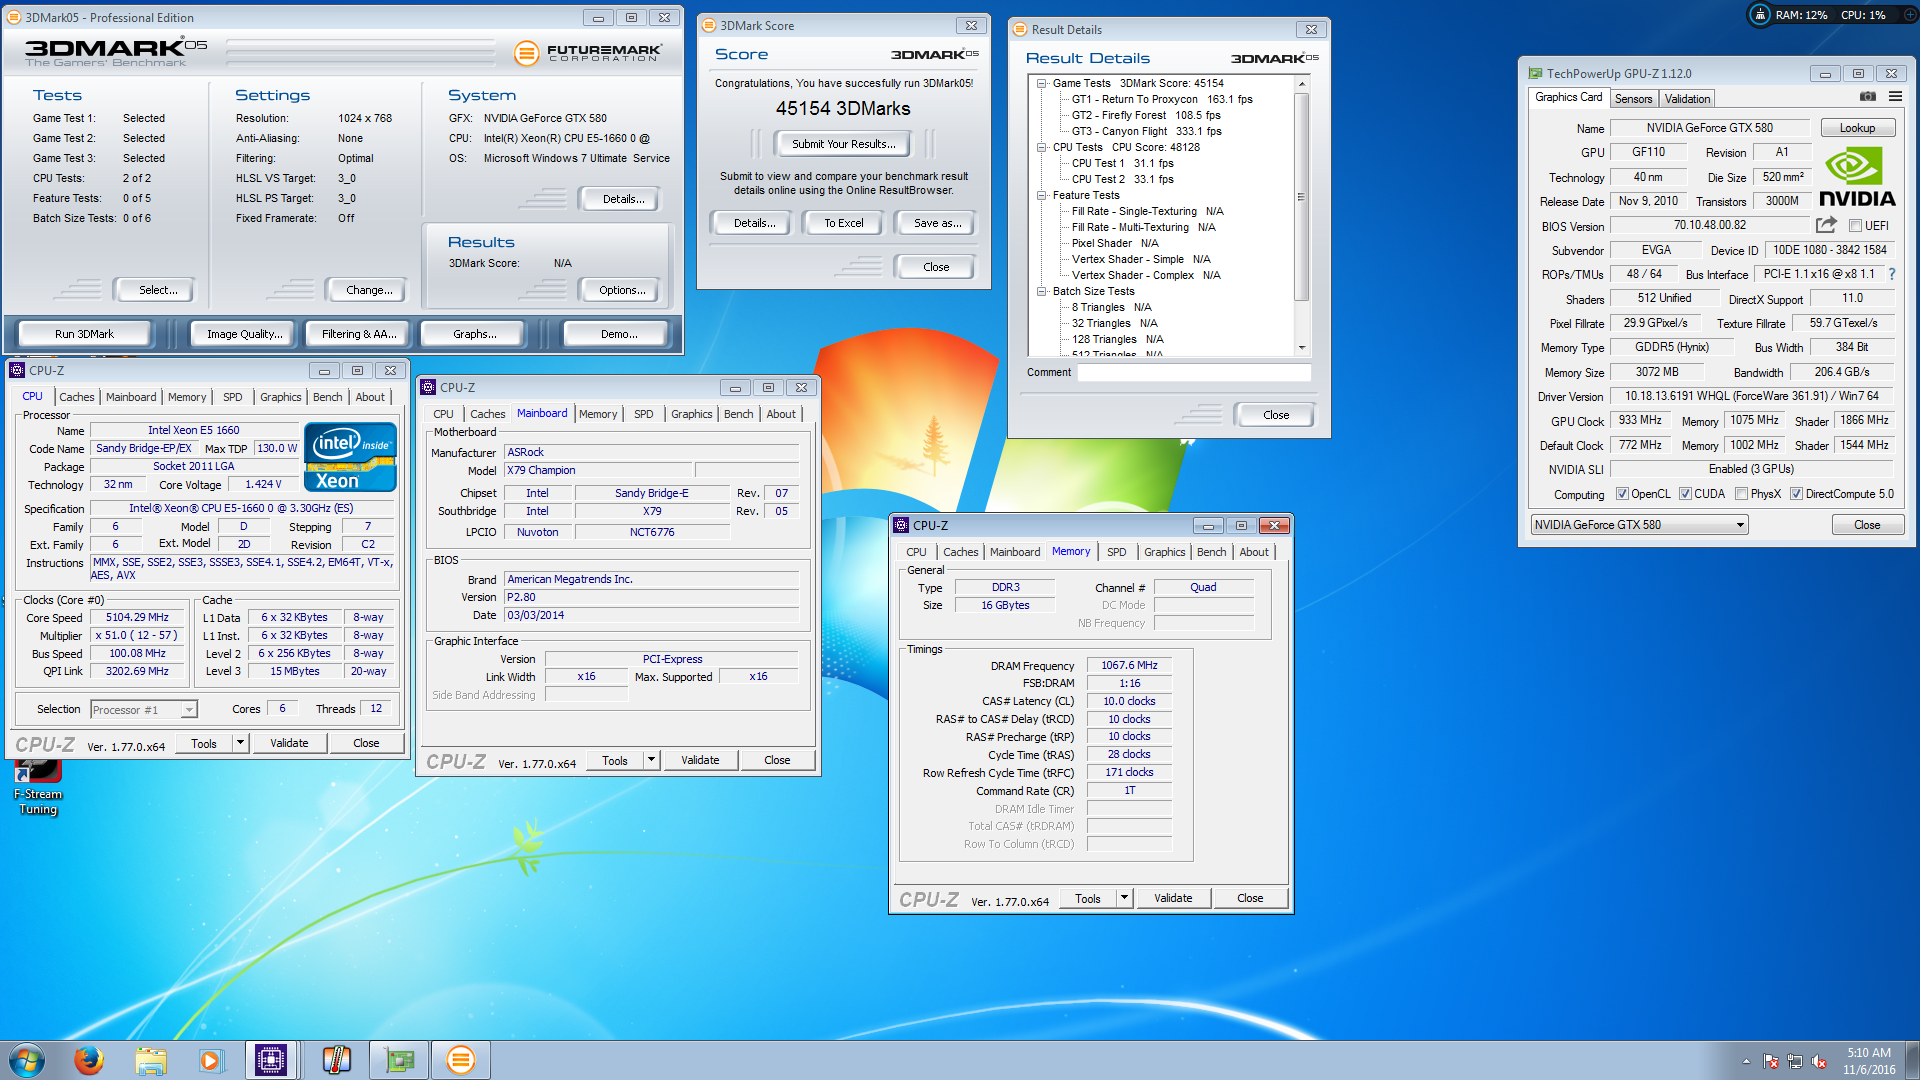This screenshot has height=1080, width=1920.
Task: Toggle the UEFI checkbox in GPU-Z
Action: pyautogui.click(x=1855, y=226)
